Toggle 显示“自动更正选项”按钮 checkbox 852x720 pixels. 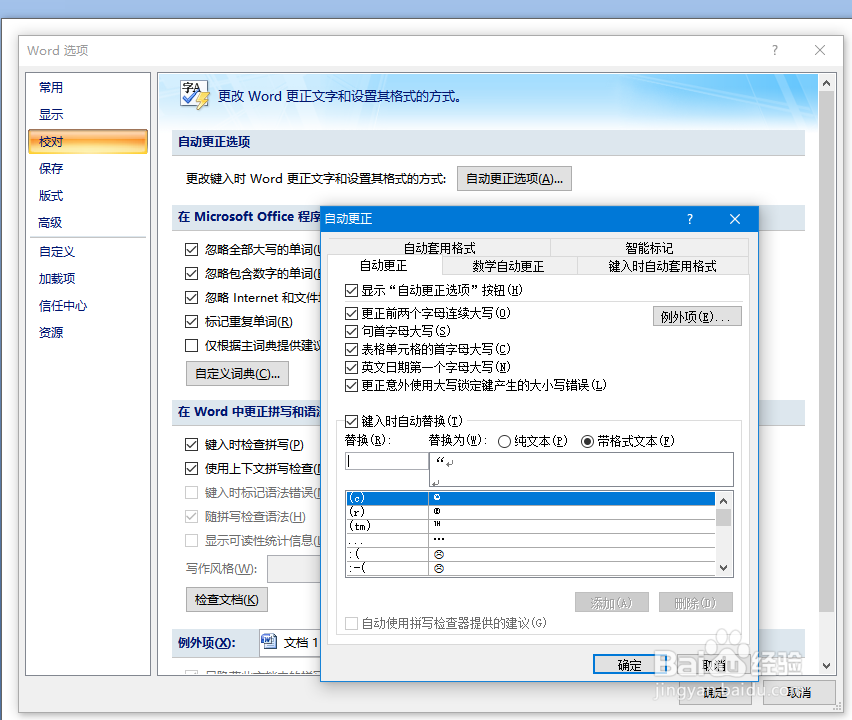tap(352, 291)
